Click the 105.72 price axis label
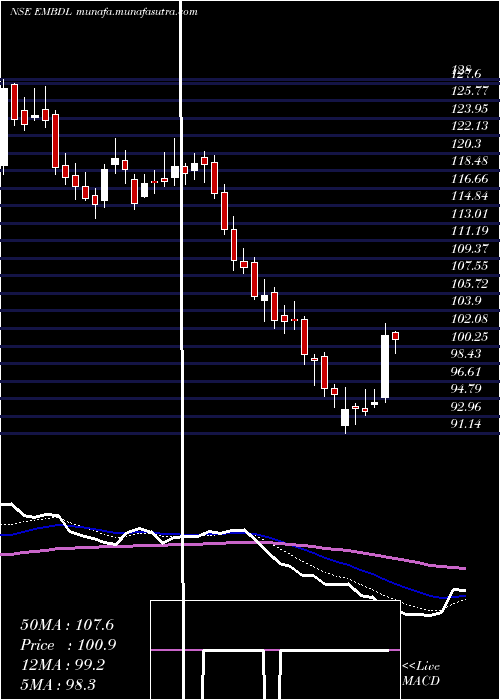 pos(469,284)
